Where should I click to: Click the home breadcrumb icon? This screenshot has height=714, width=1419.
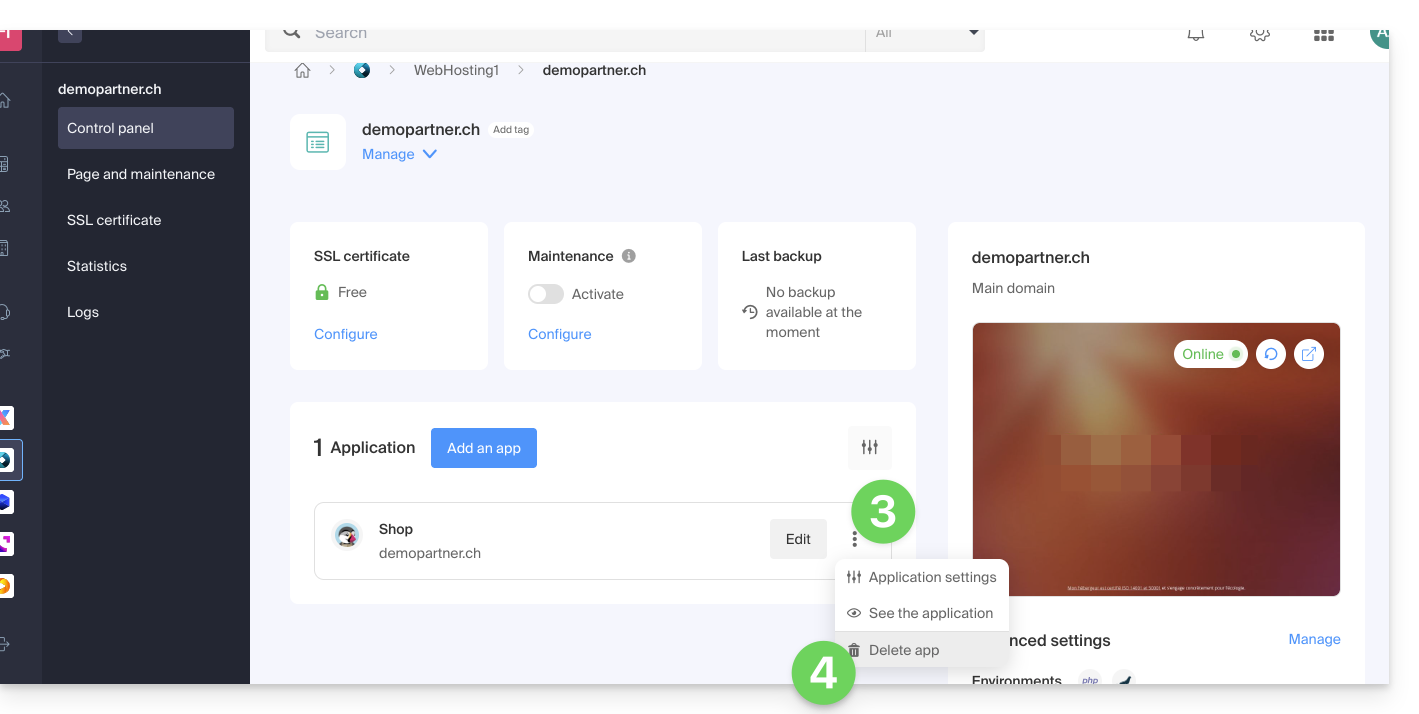coord(302,71)
